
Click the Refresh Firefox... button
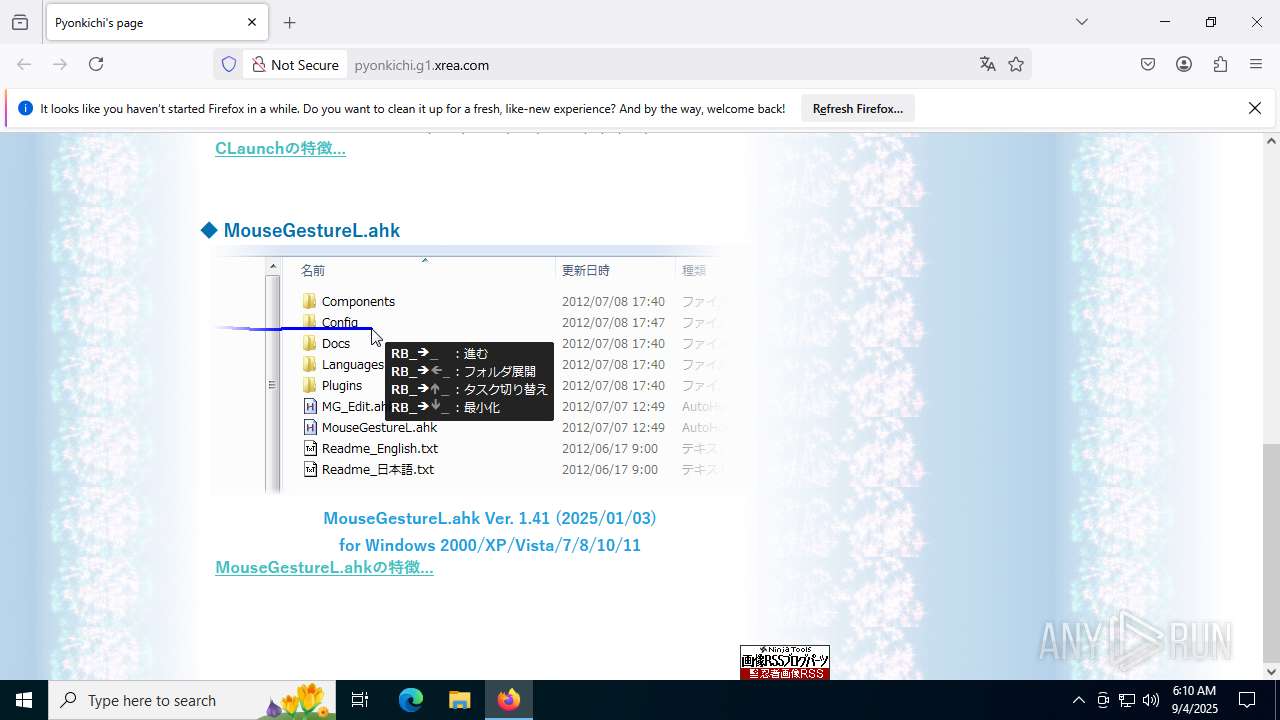pos(858,109)
